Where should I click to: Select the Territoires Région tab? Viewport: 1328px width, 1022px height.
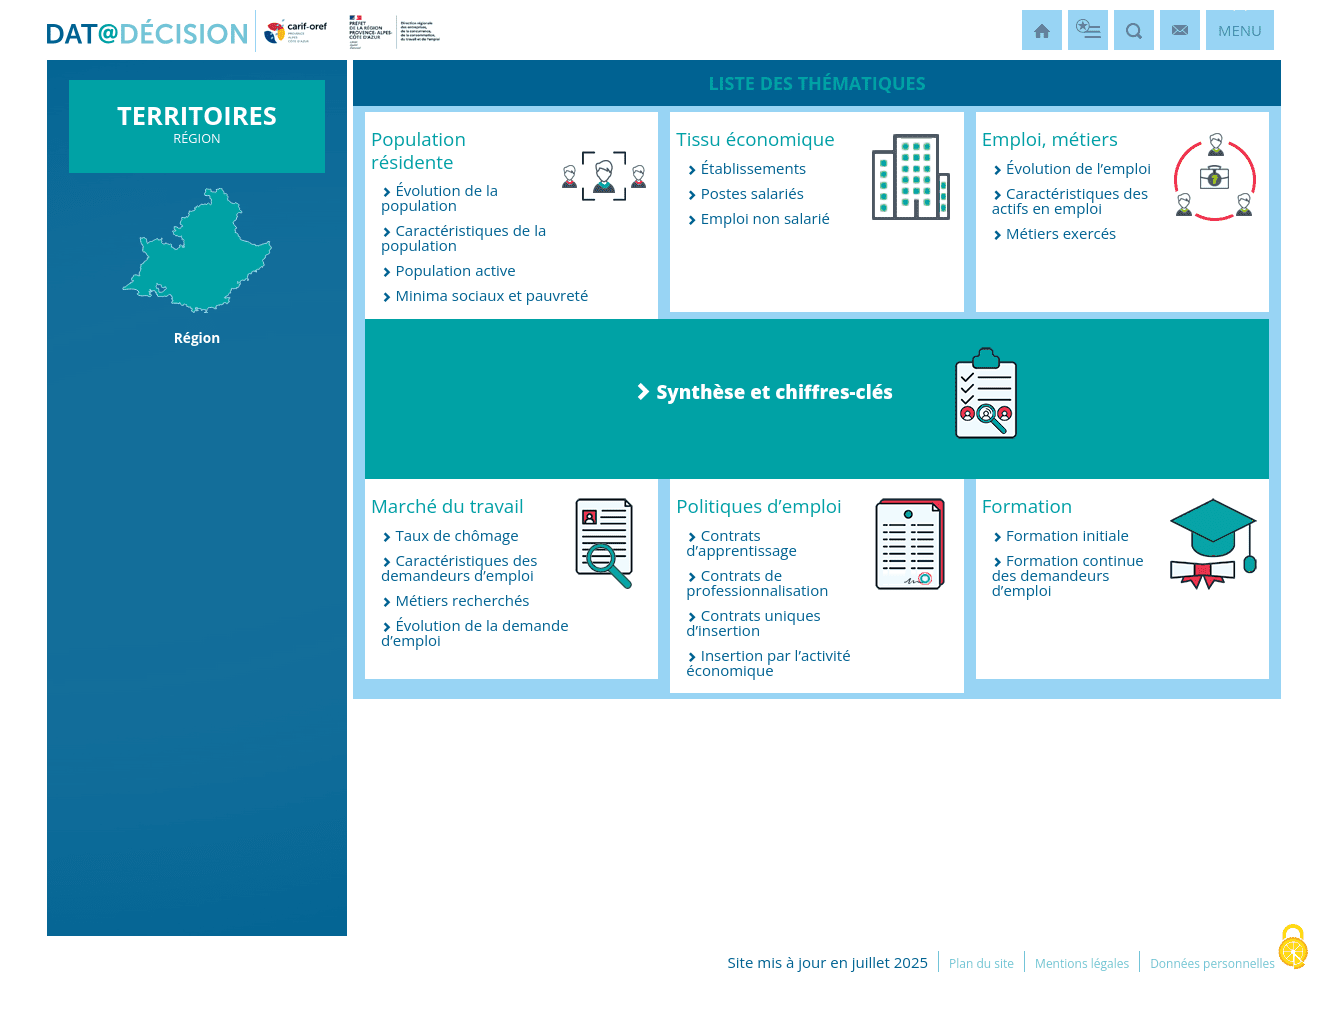point(197,126)
